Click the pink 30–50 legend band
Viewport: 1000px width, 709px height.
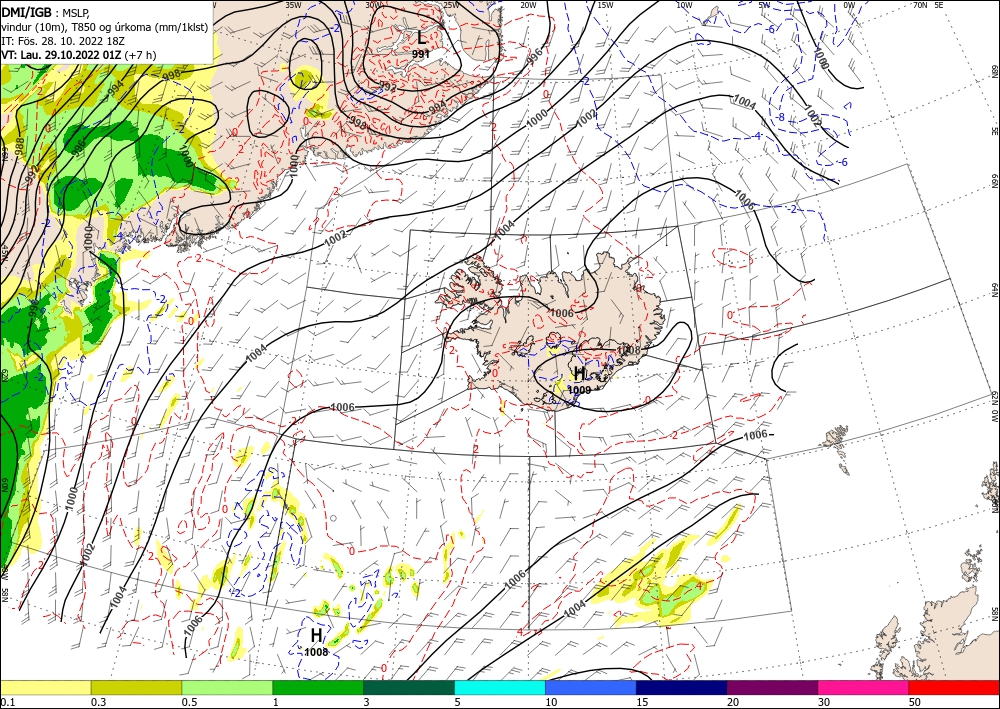pyautogui.click(x=864, y=687)
